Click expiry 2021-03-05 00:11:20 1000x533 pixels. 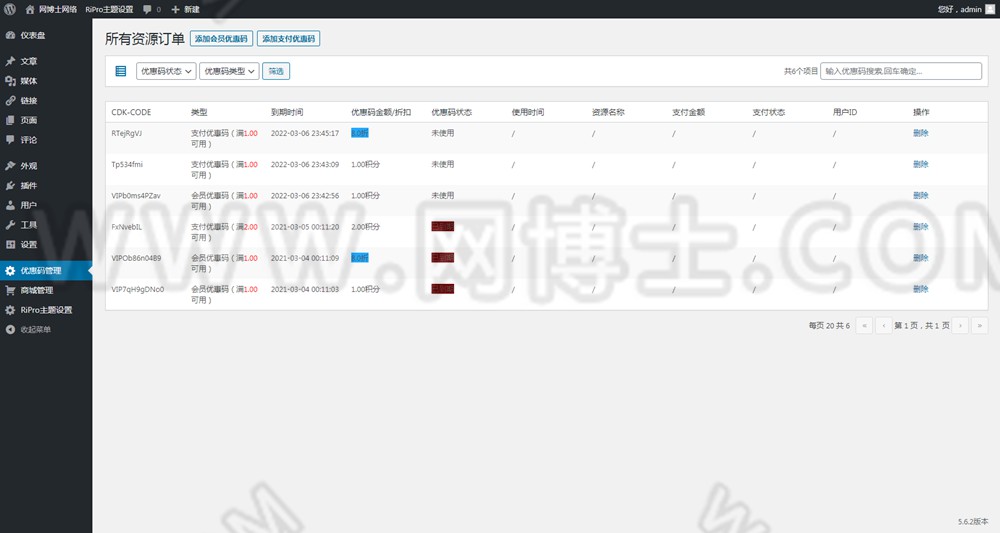pos(305,227)
